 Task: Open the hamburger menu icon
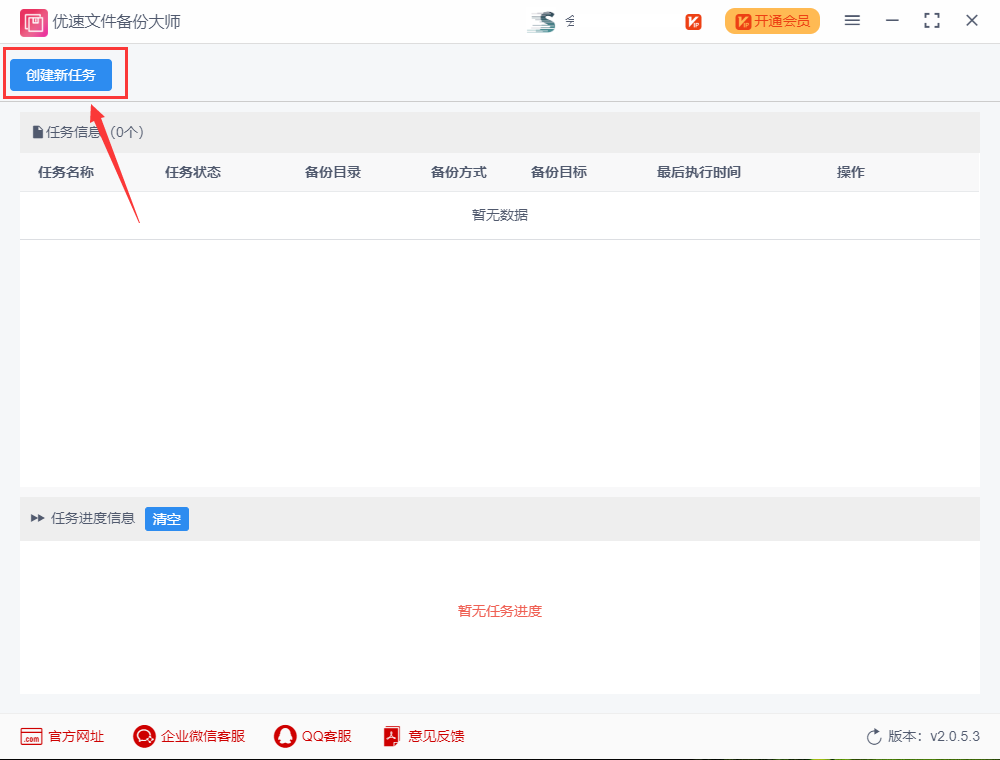click(x=852, y=20)
